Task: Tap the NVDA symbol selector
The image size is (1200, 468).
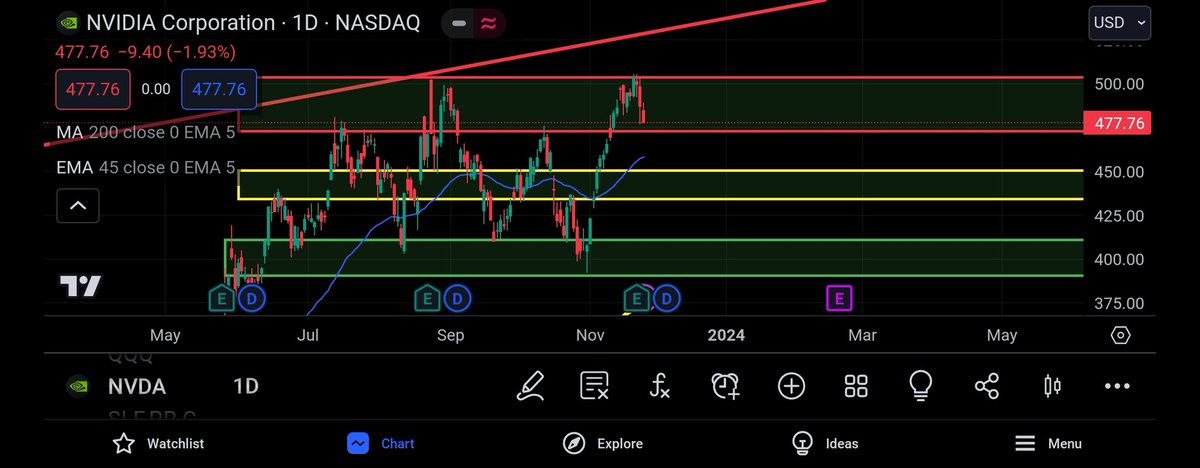Action: pyautogui.click(x=137, y=387)
